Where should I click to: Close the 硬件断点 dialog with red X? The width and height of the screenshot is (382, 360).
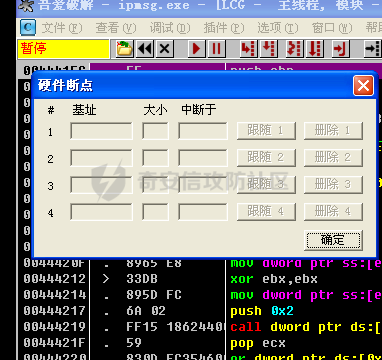point(363,86)
